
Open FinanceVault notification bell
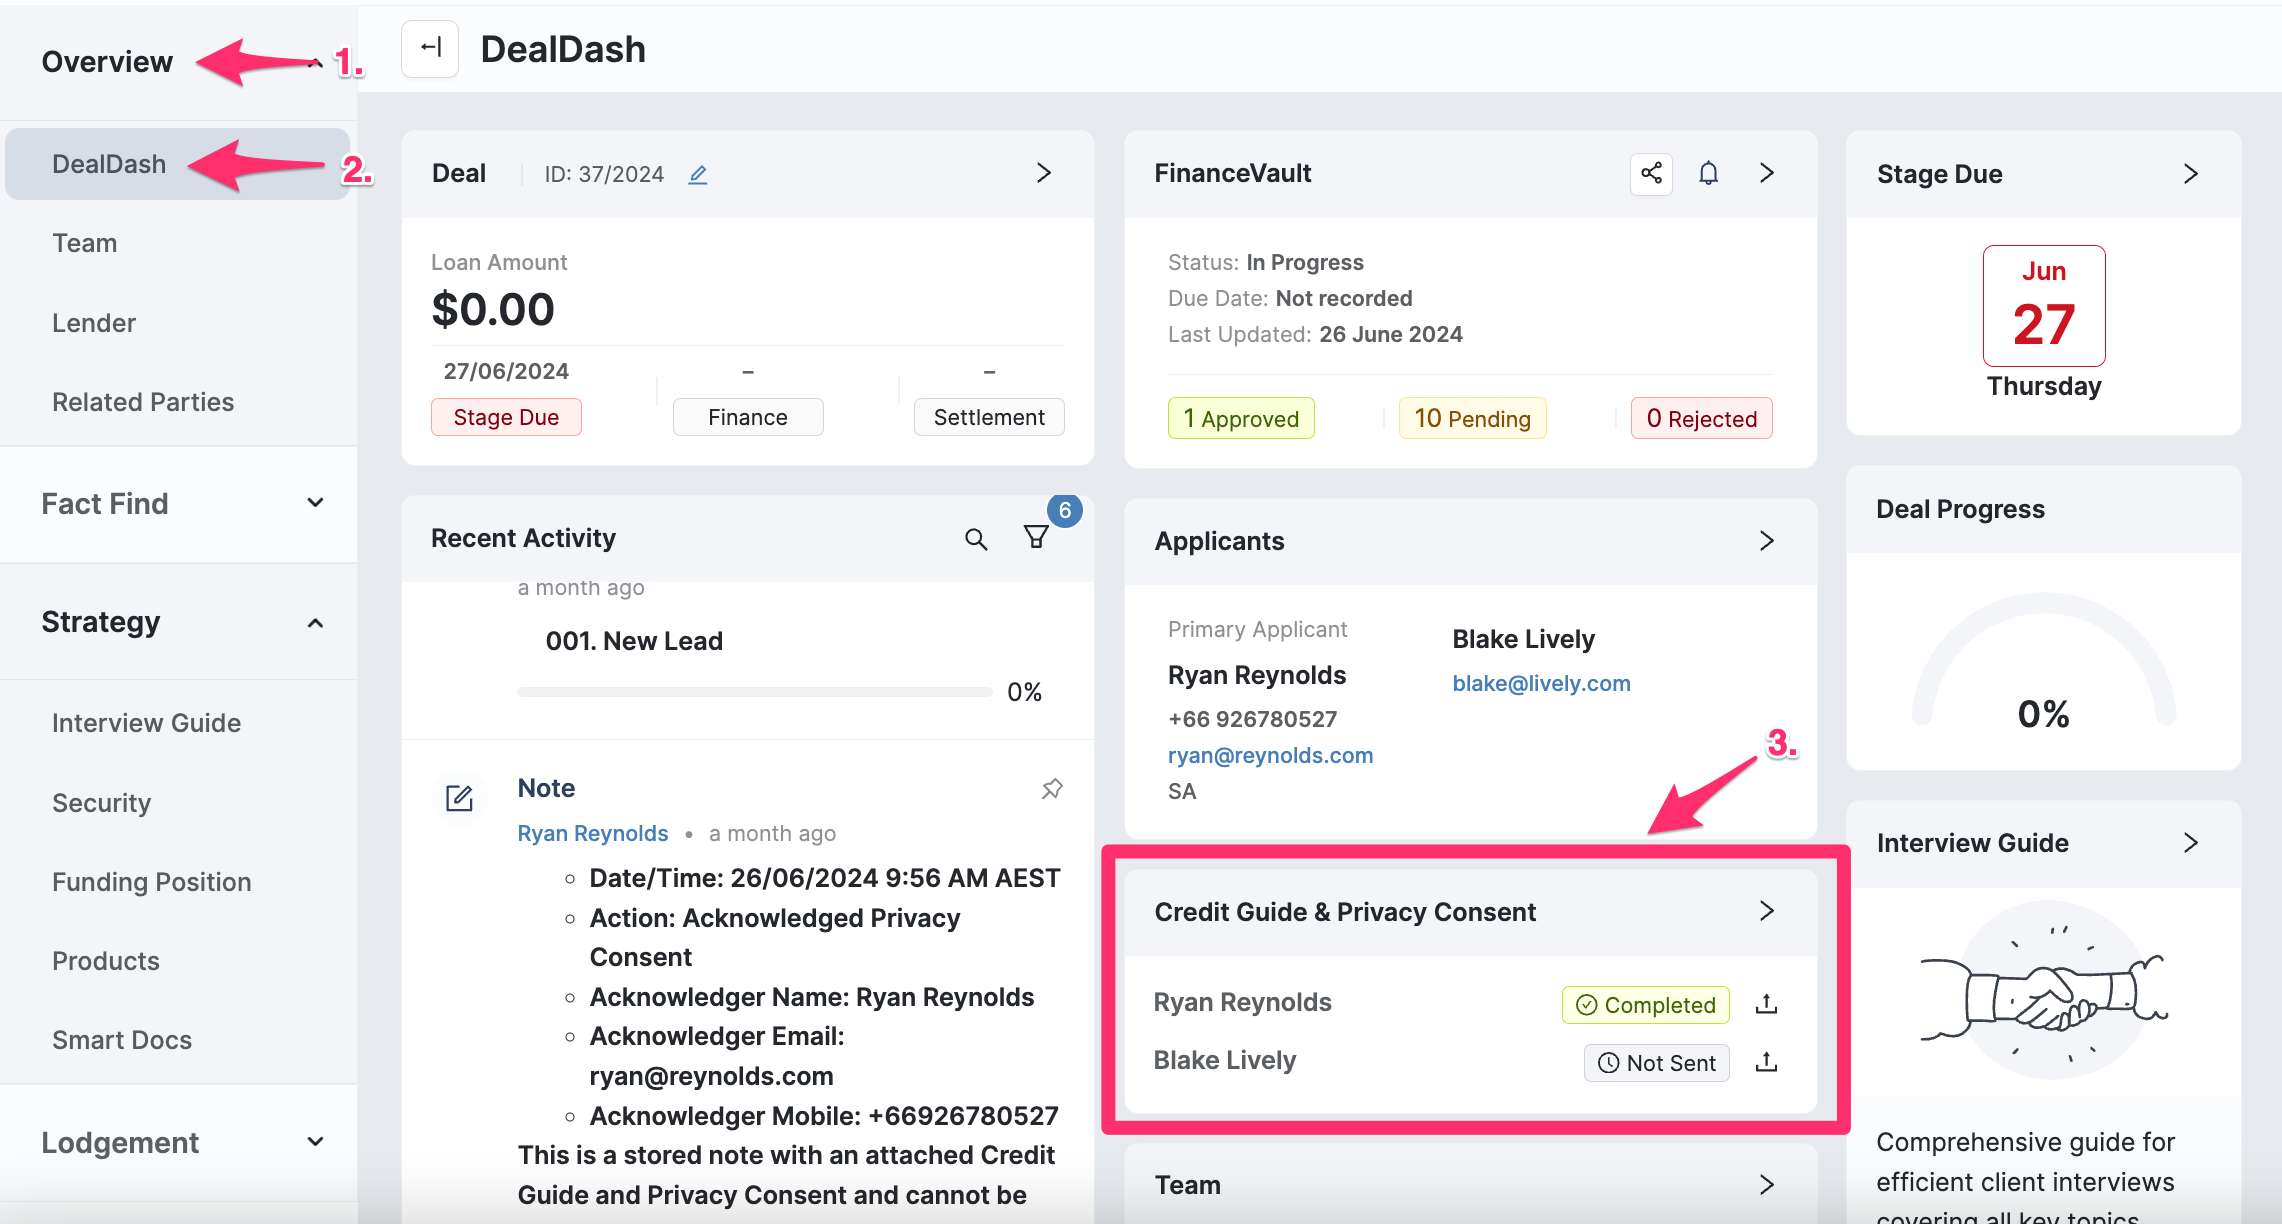coord(1708,173)
